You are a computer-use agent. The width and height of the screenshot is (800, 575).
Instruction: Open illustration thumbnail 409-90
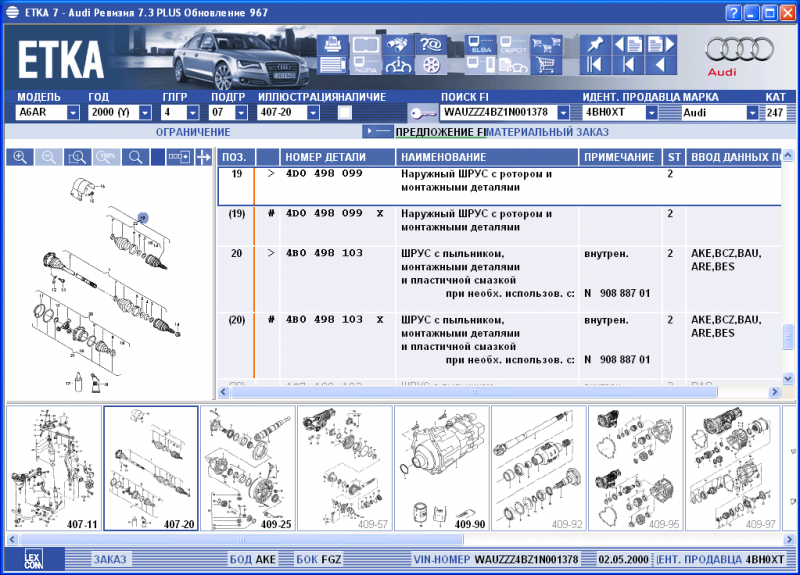(x=442, y=468)
